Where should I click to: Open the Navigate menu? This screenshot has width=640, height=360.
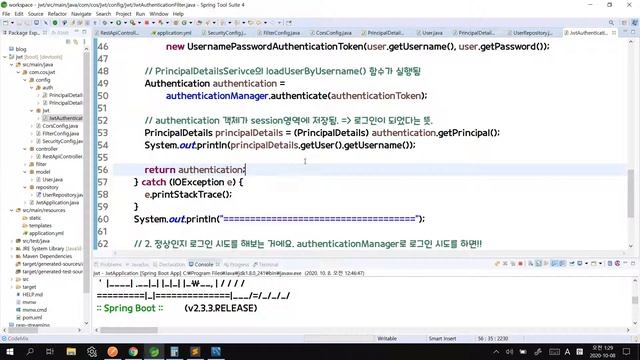pos(81,14)
